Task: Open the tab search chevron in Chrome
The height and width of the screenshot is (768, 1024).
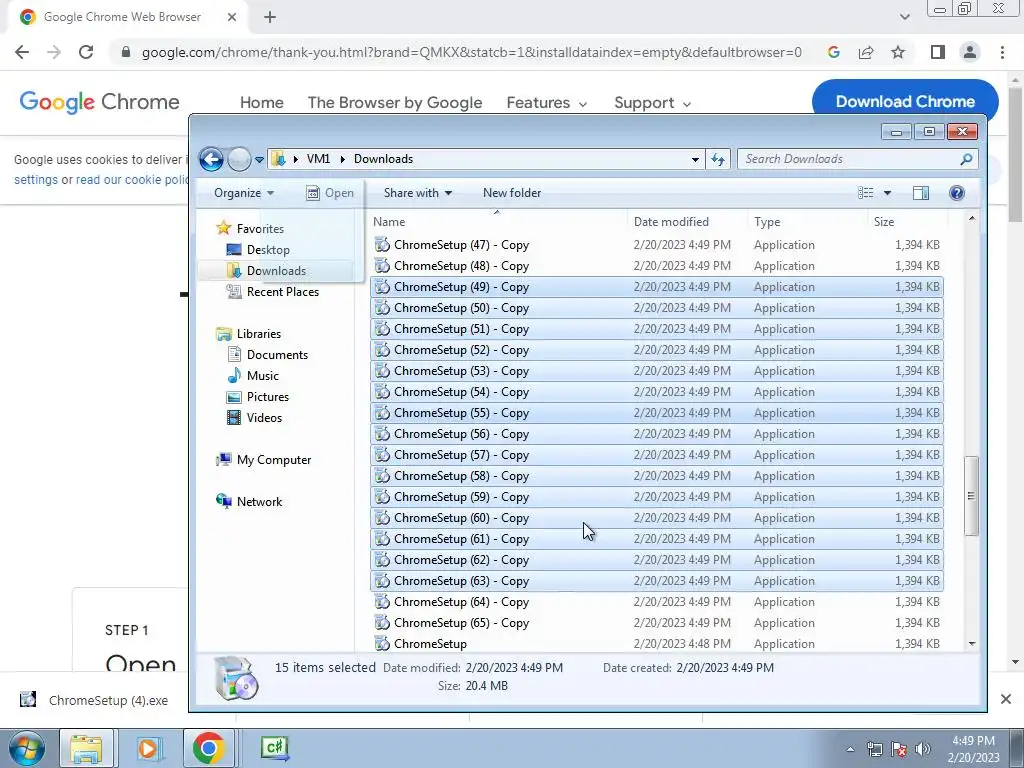Action: click(904, 17)
